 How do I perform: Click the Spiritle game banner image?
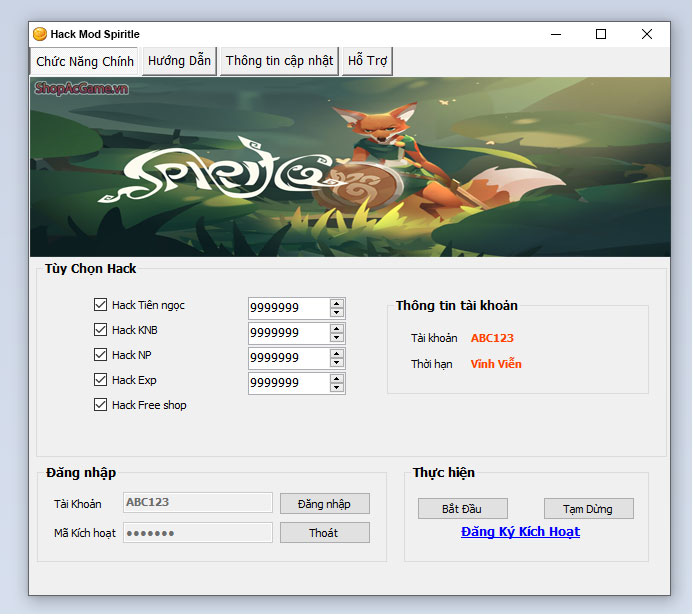pos(350,167)
